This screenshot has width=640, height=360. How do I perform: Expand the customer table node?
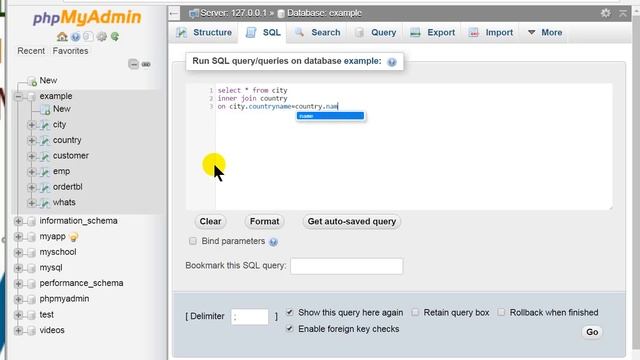tap(31, 156)
